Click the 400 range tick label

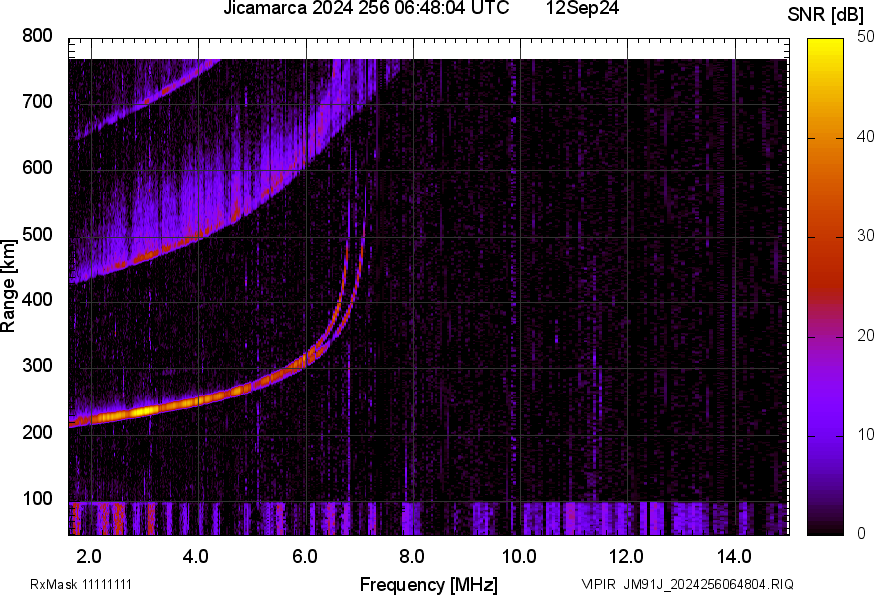[37, 299]
